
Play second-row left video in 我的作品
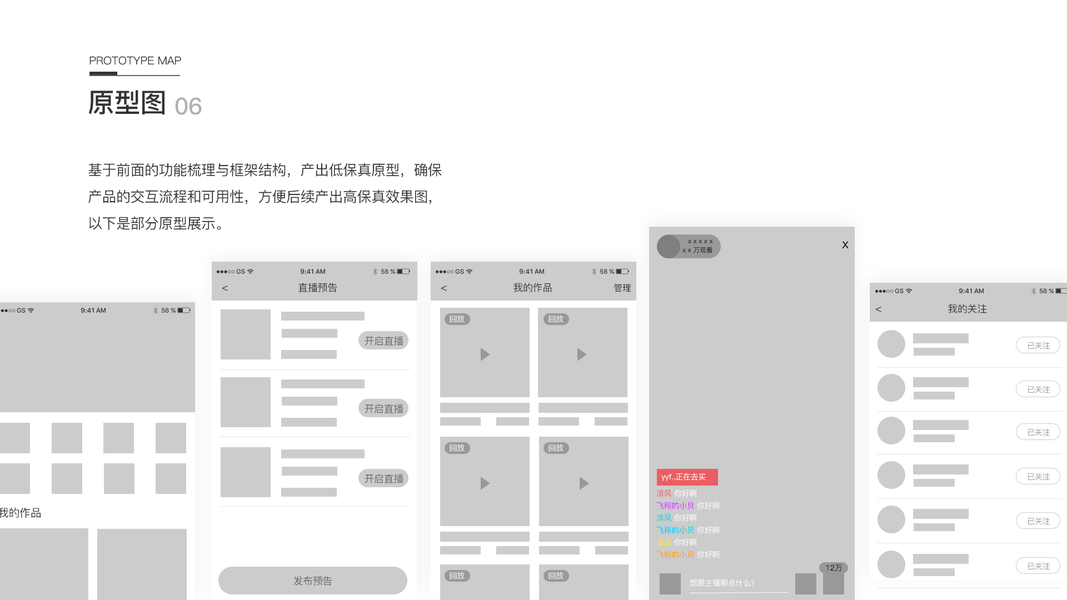click(485, 482)
